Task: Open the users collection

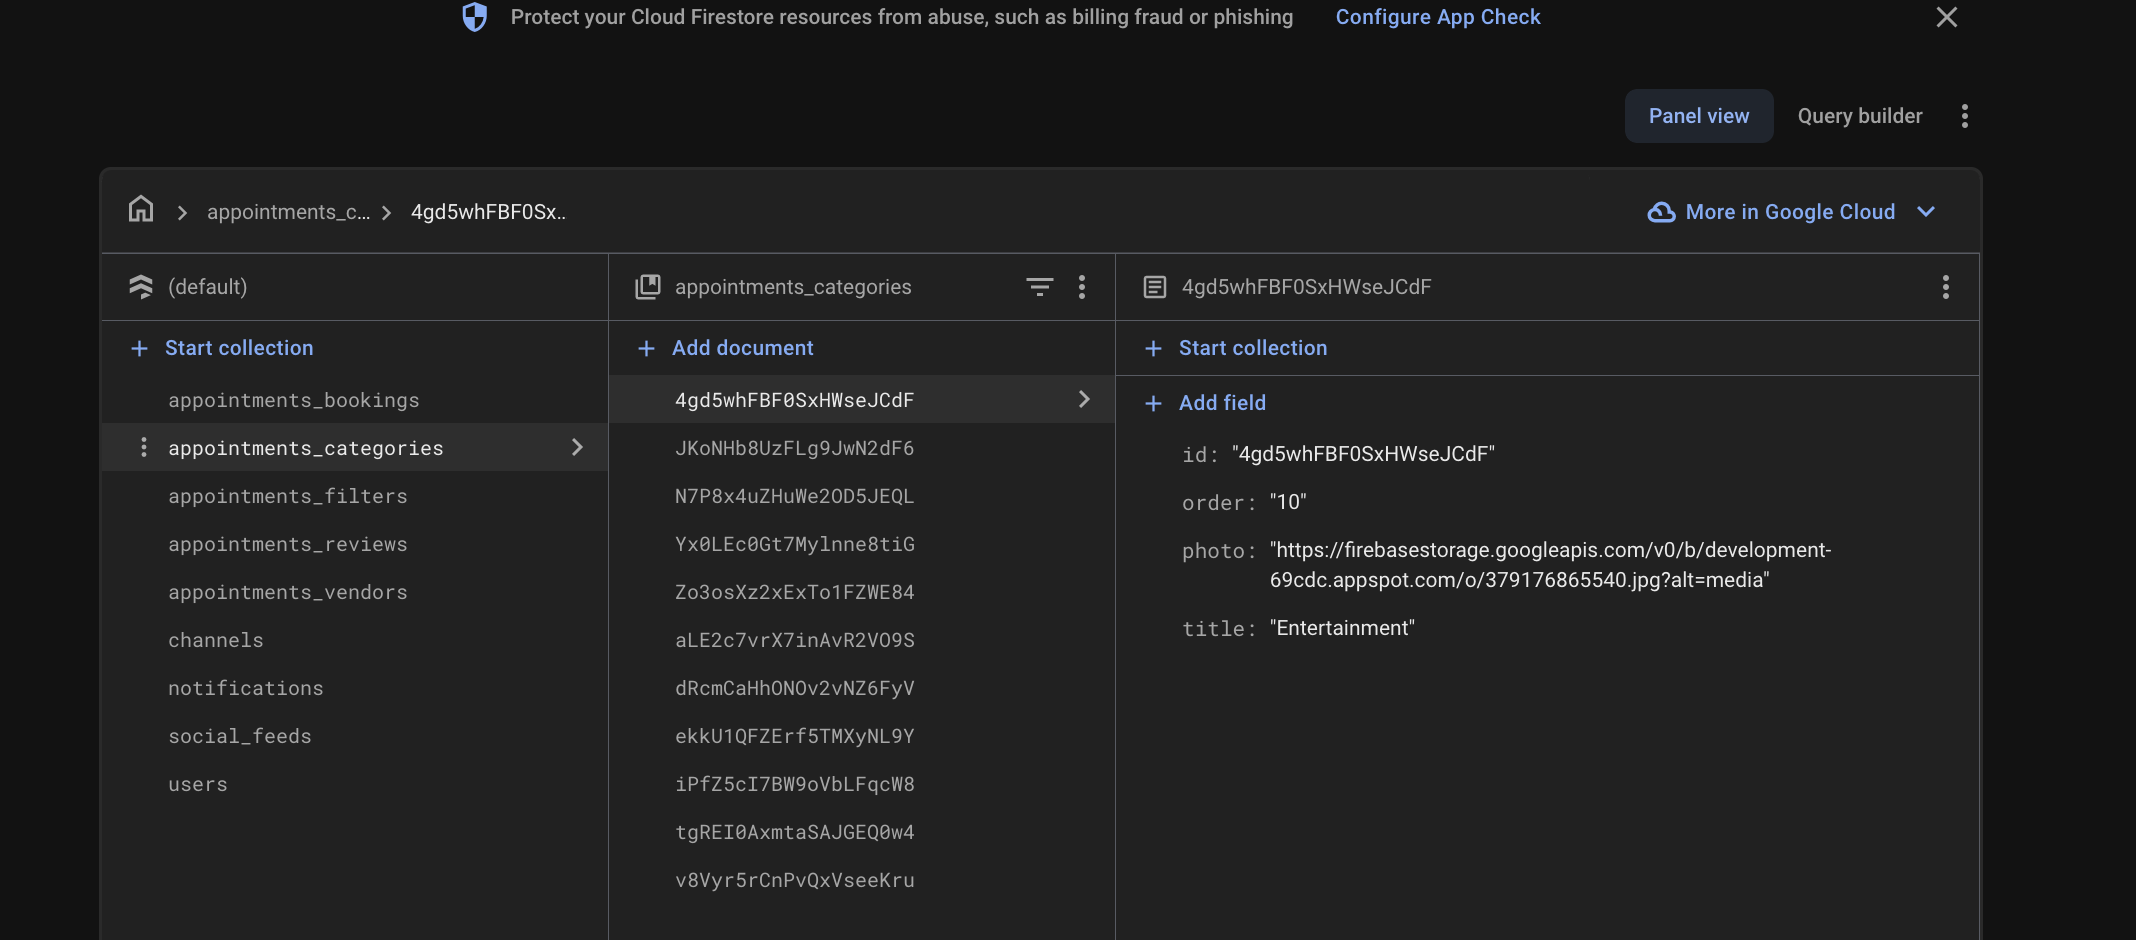Action: click(198, 784)
